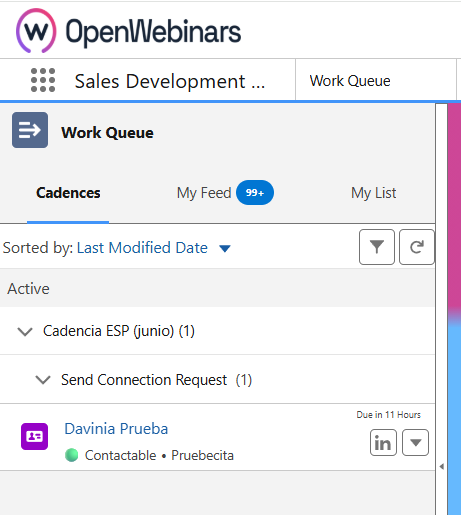Collapse the Send Connection Request step
This screenshot has width=461, height=515.
click(x=43, y=380)
